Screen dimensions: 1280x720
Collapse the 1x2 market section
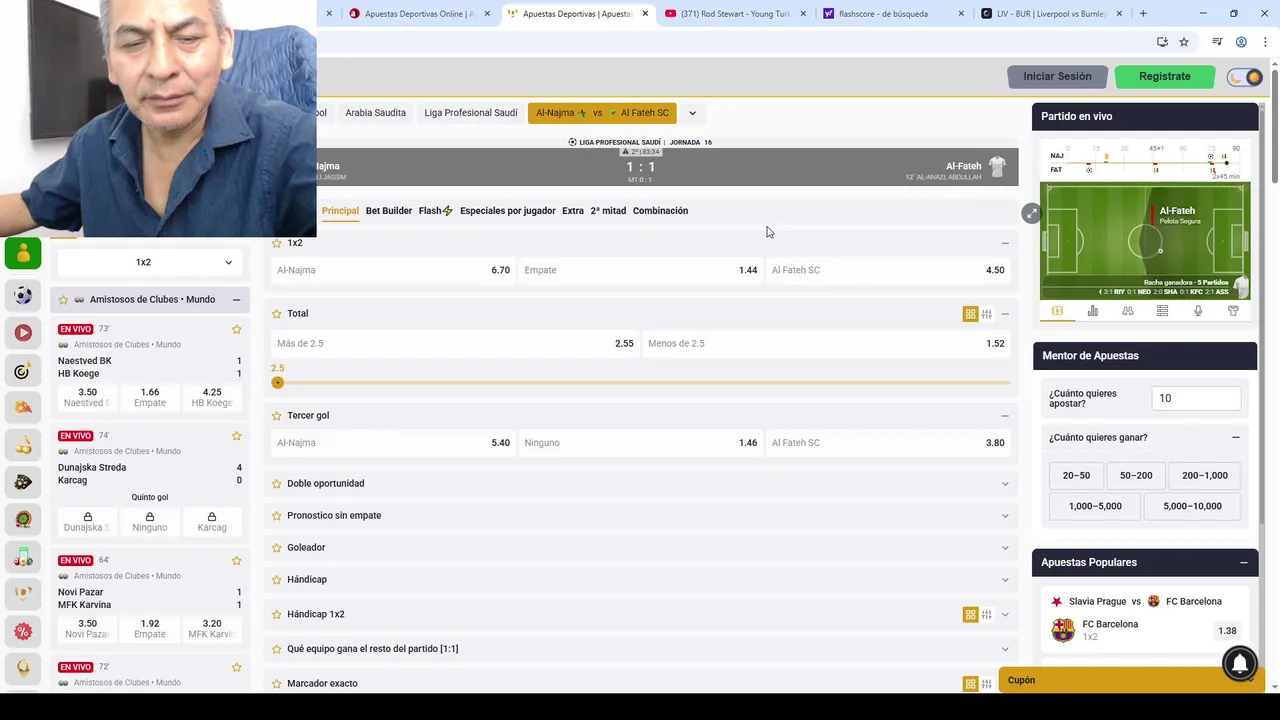(x=1005, y=243)
